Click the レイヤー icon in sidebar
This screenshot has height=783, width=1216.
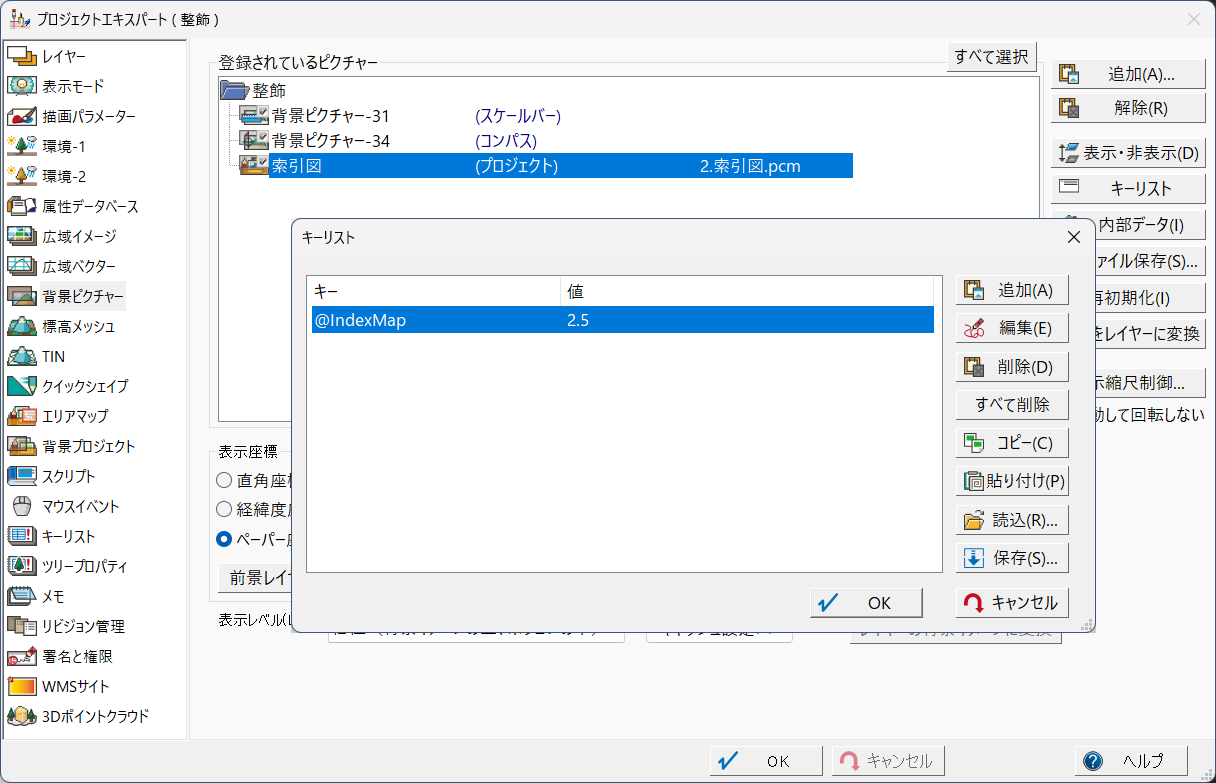22,56
